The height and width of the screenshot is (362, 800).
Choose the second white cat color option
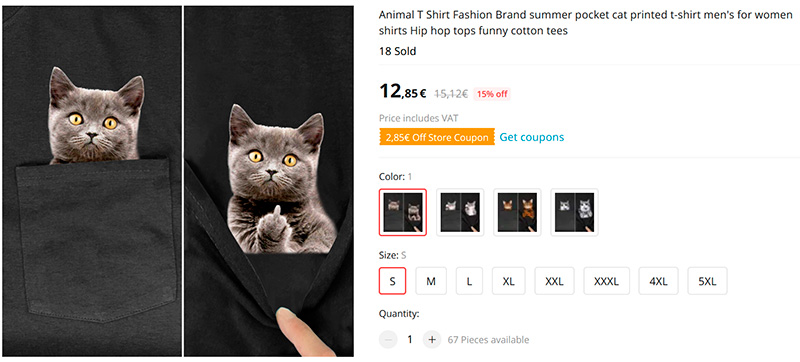pyautogui.click(x=460, y=212)
